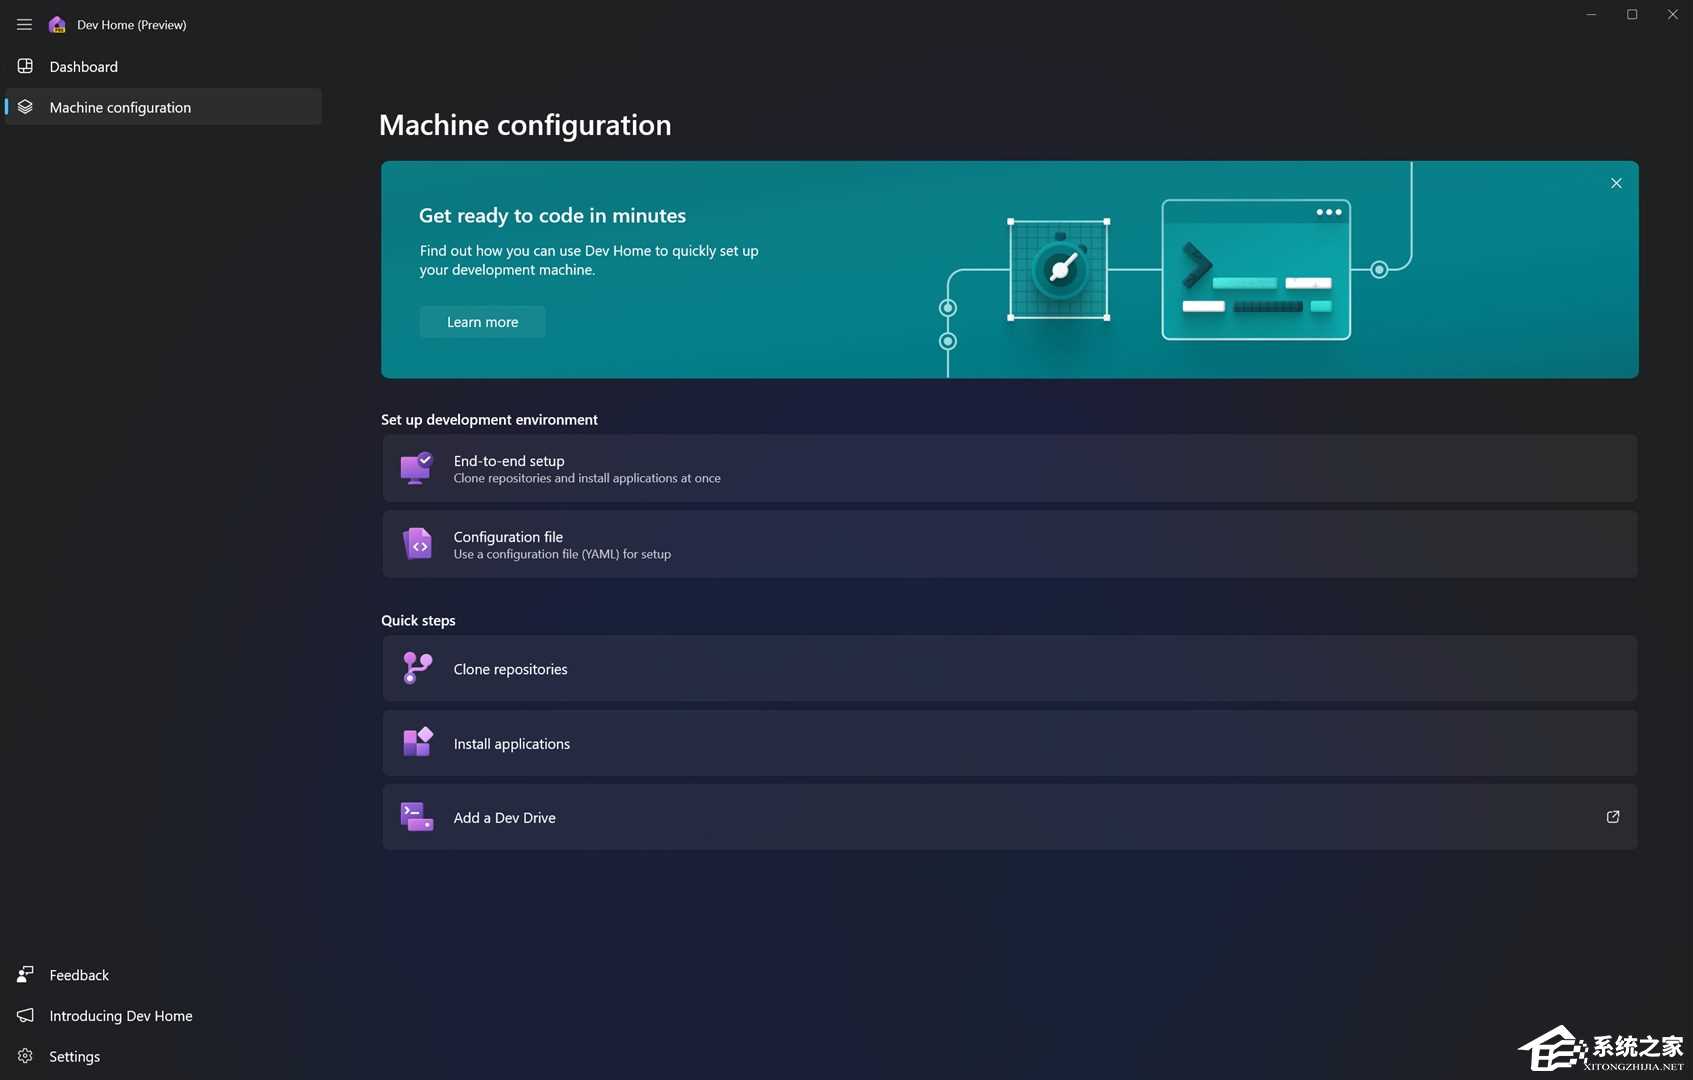Choose Configuration file setup option
Viewport: 1693px width, 1080px height.
1009,544
